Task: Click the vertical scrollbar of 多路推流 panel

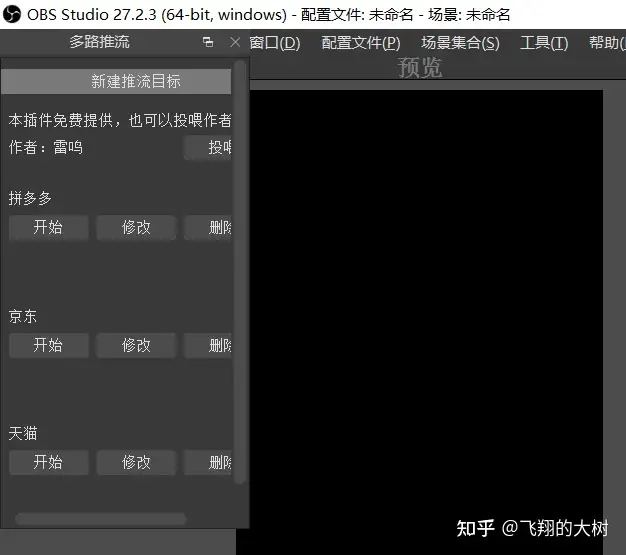Action: pos(240,272)
